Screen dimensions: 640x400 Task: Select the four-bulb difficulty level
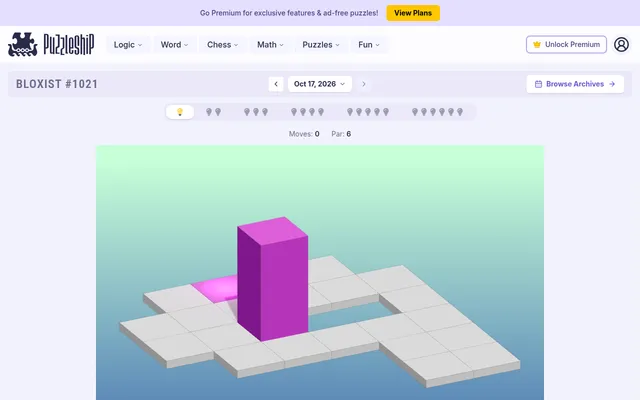[x=307, y=112]
